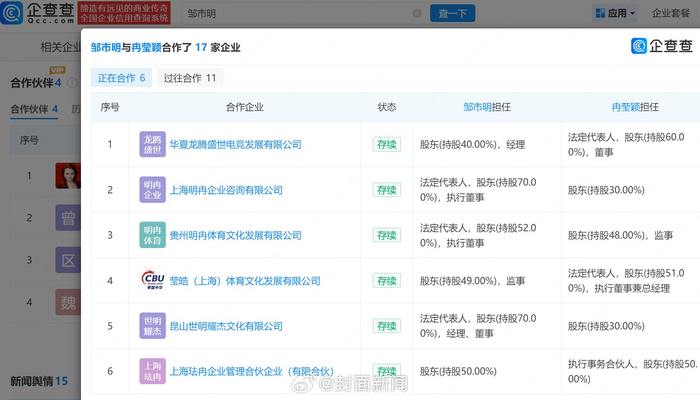
Task: Open the 企业套餐 menu item
Action: tap(671, 13)
